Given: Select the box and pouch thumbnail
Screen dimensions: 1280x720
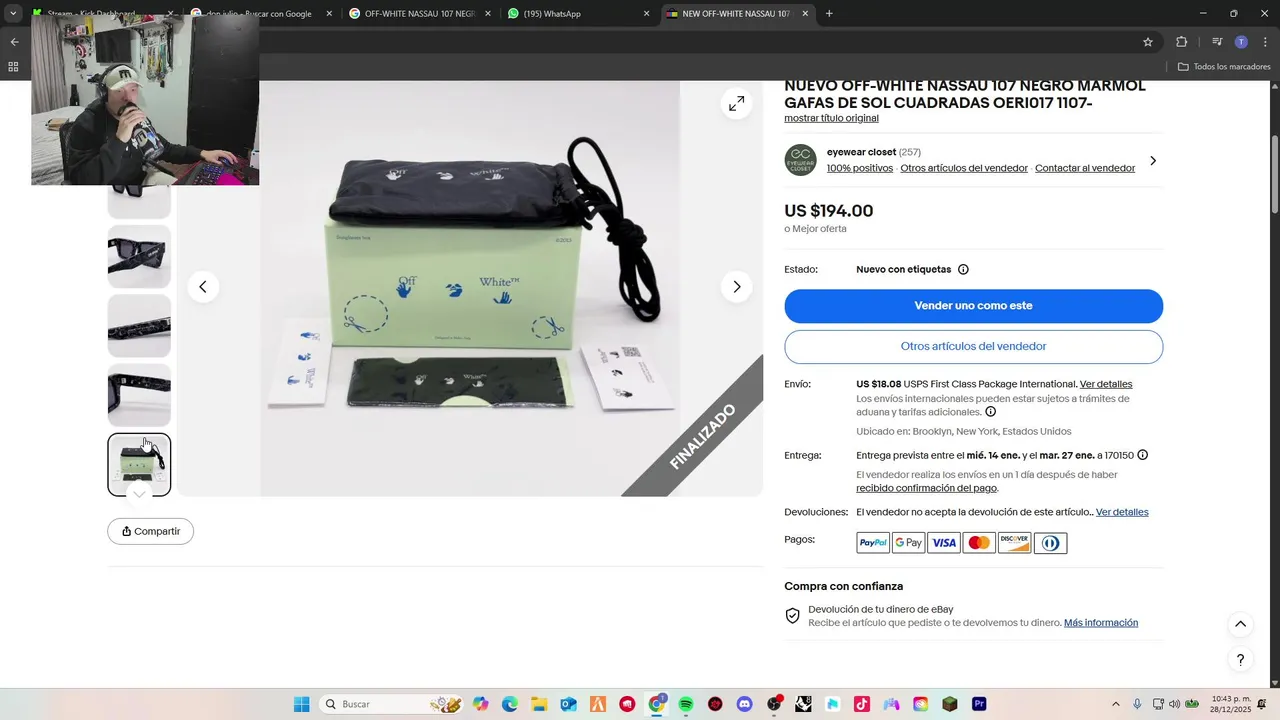Looking at the screenshot, I should pos(139,465).
